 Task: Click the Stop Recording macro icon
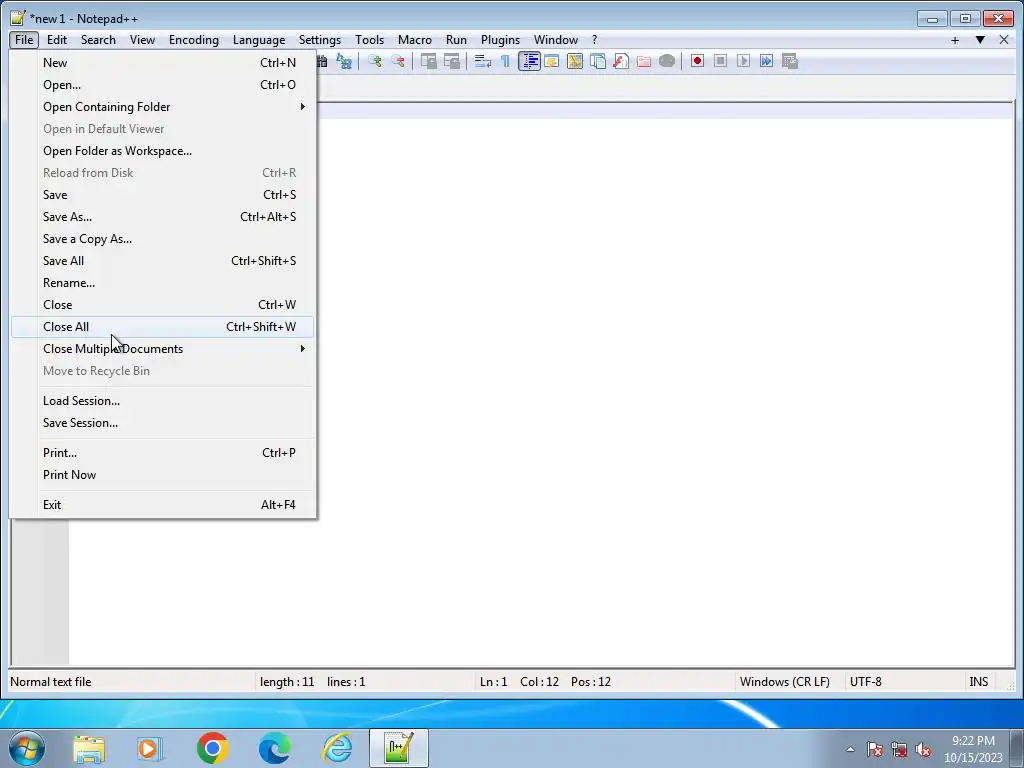coord(720,61)
